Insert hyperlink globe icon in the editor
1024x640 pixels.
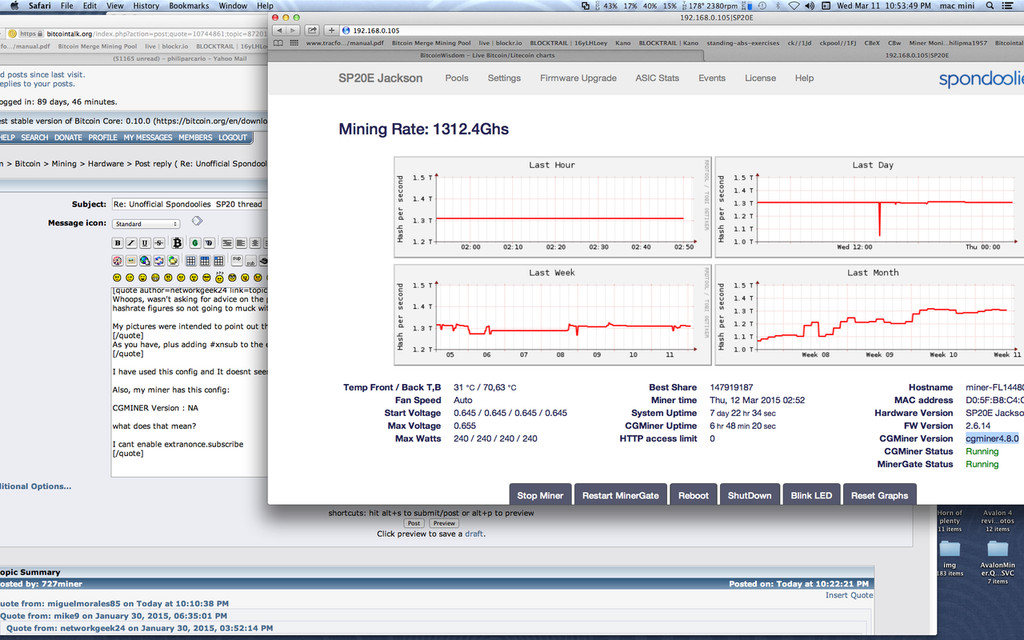(145, 261)
